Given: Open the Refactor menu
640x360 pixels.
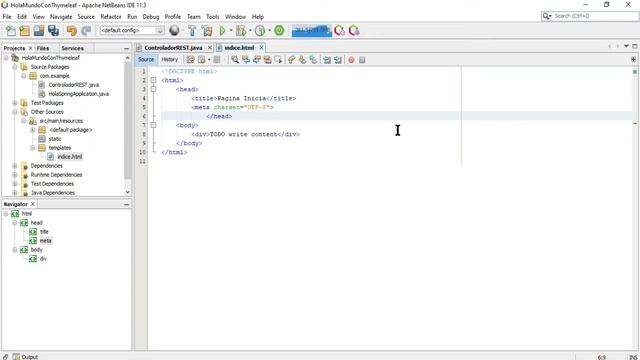Looking at the screenshot, I should pyautogui.click(x=111, y=17).
